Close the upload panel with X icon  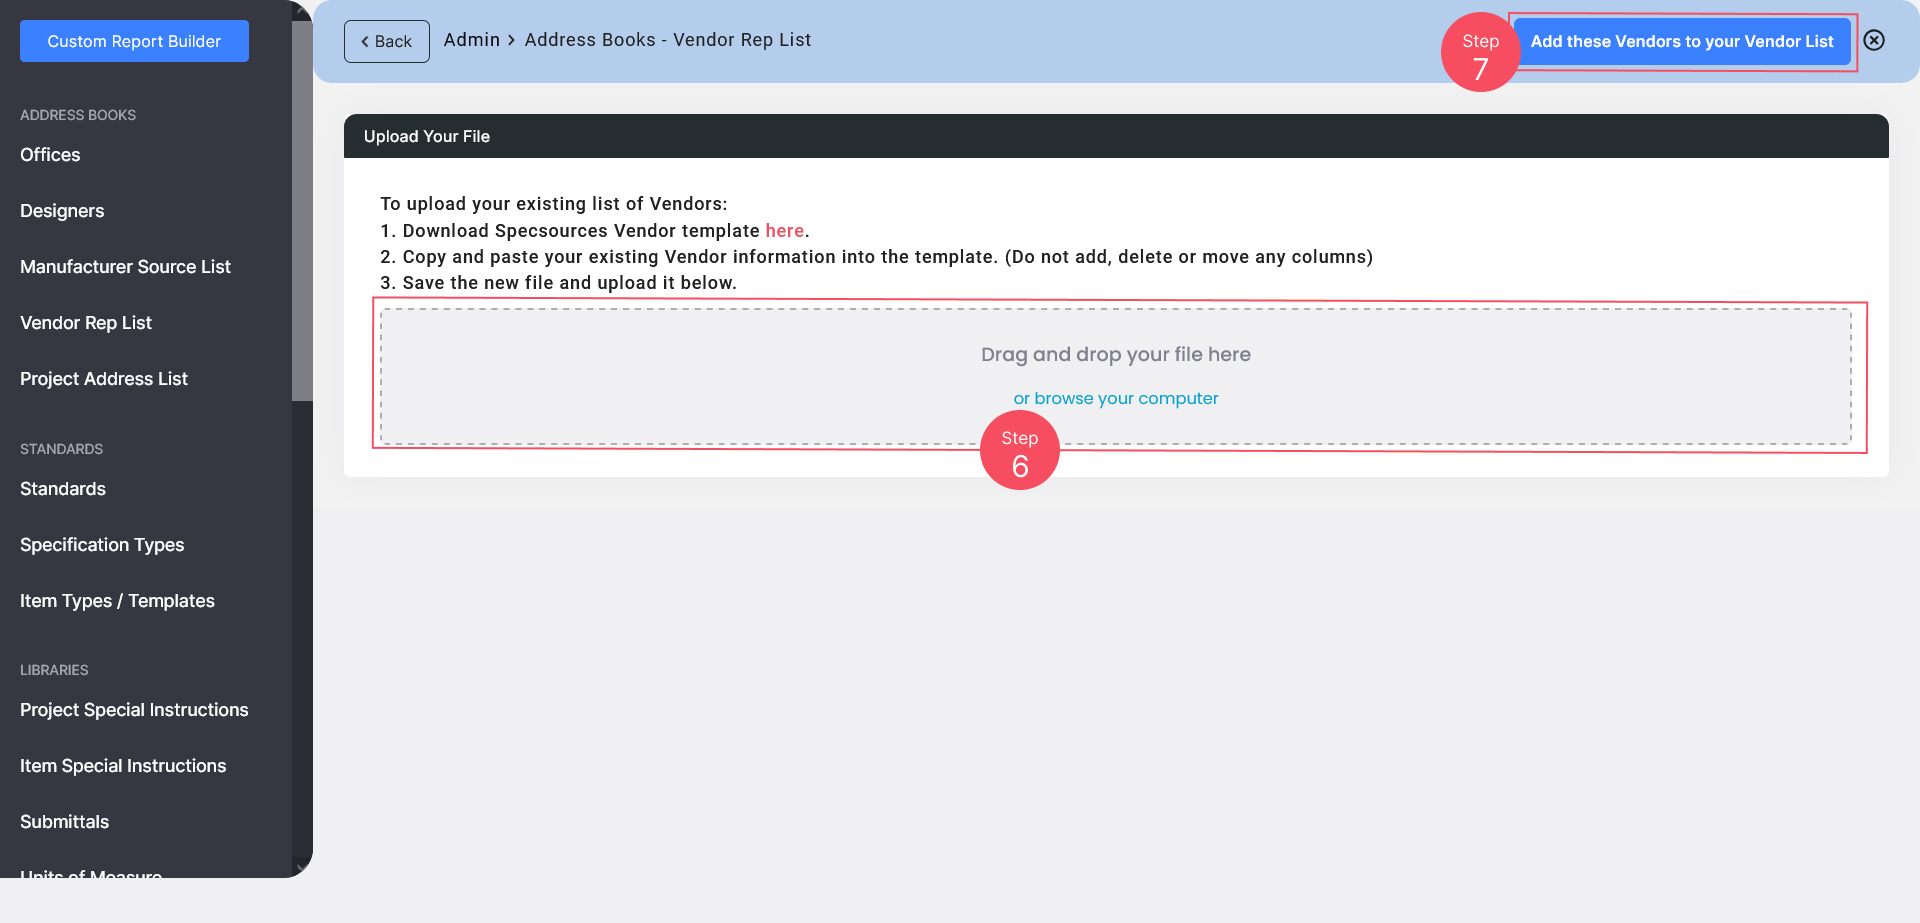(1874, 40)
